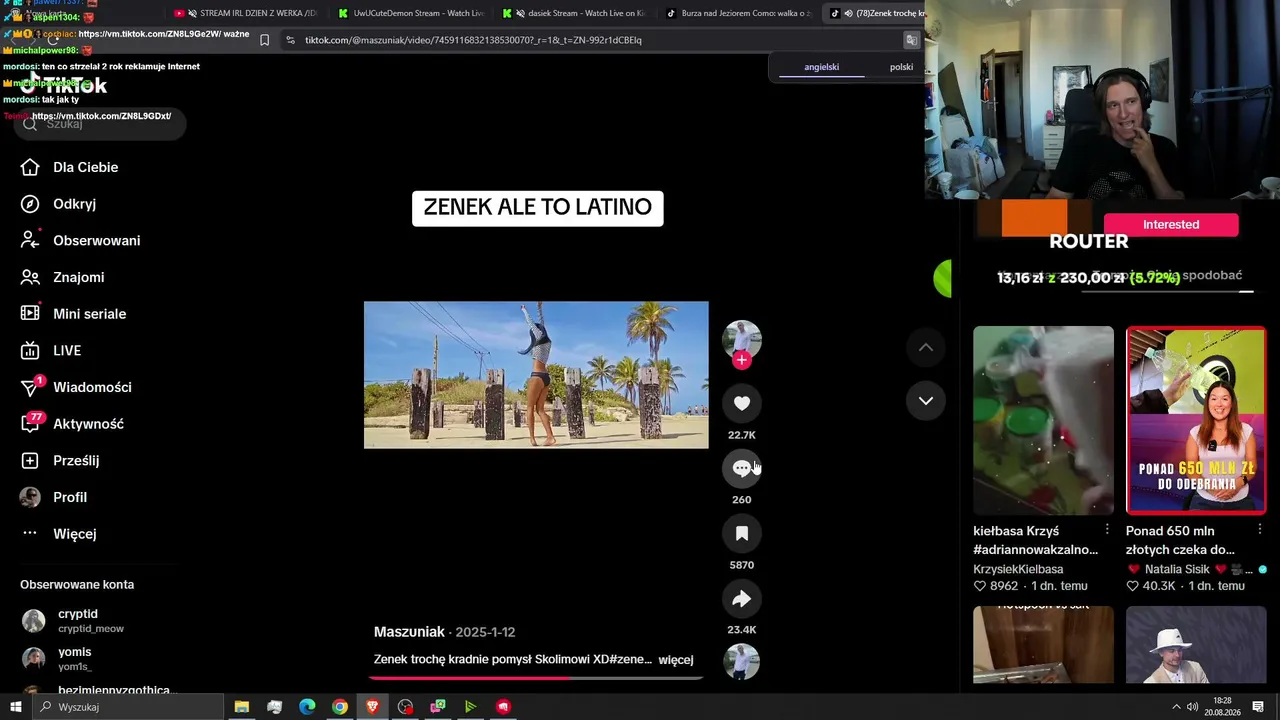Screen dimensions: 1280x720
Task: Follow the creator using the red plus
Action: point(742,360)
